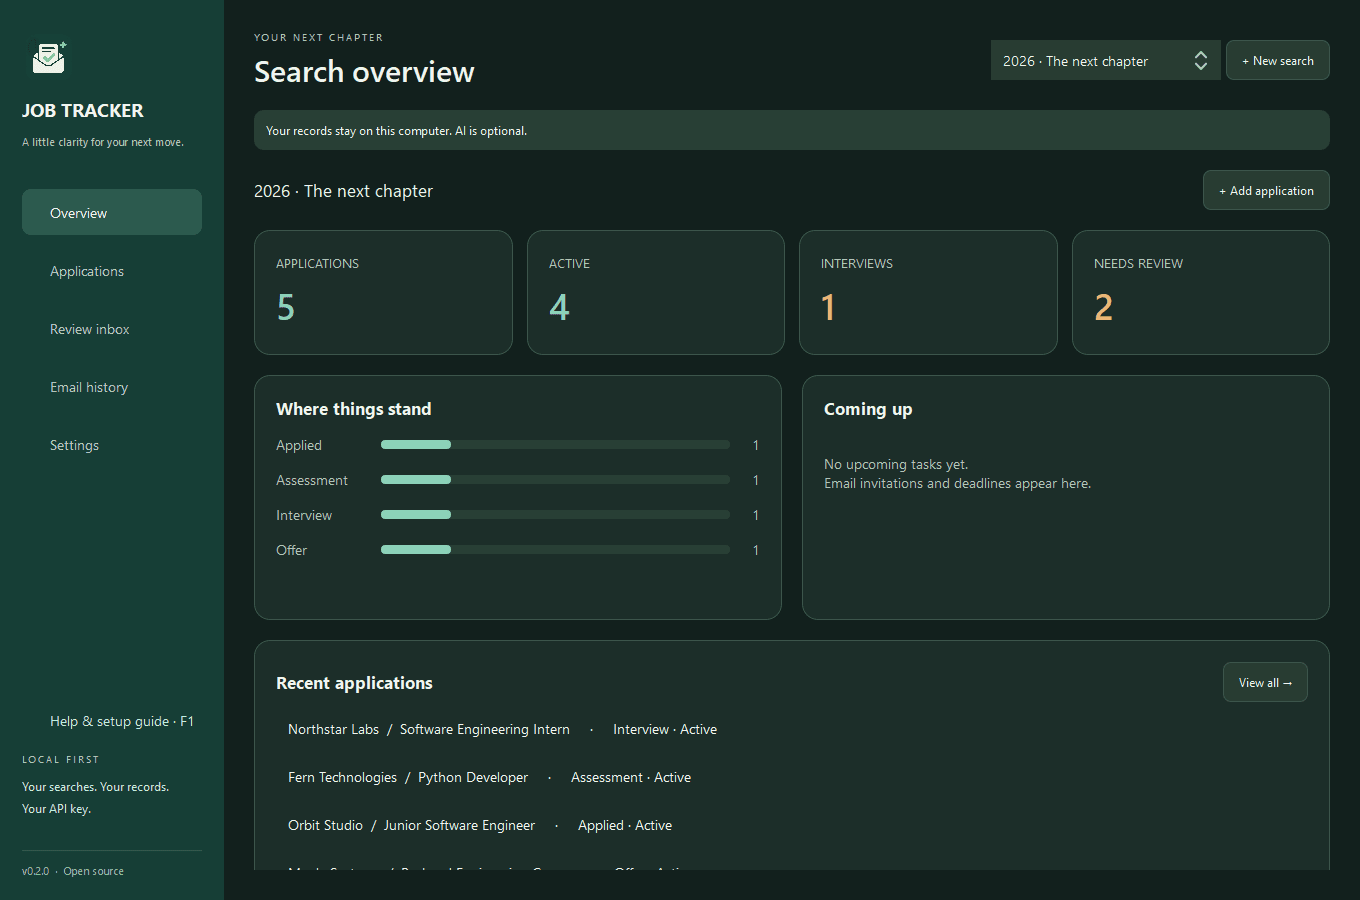The width and height of the screenshot is (1360, 900).
Task: Open Email history in the sidebar
Action: (112, 387)
